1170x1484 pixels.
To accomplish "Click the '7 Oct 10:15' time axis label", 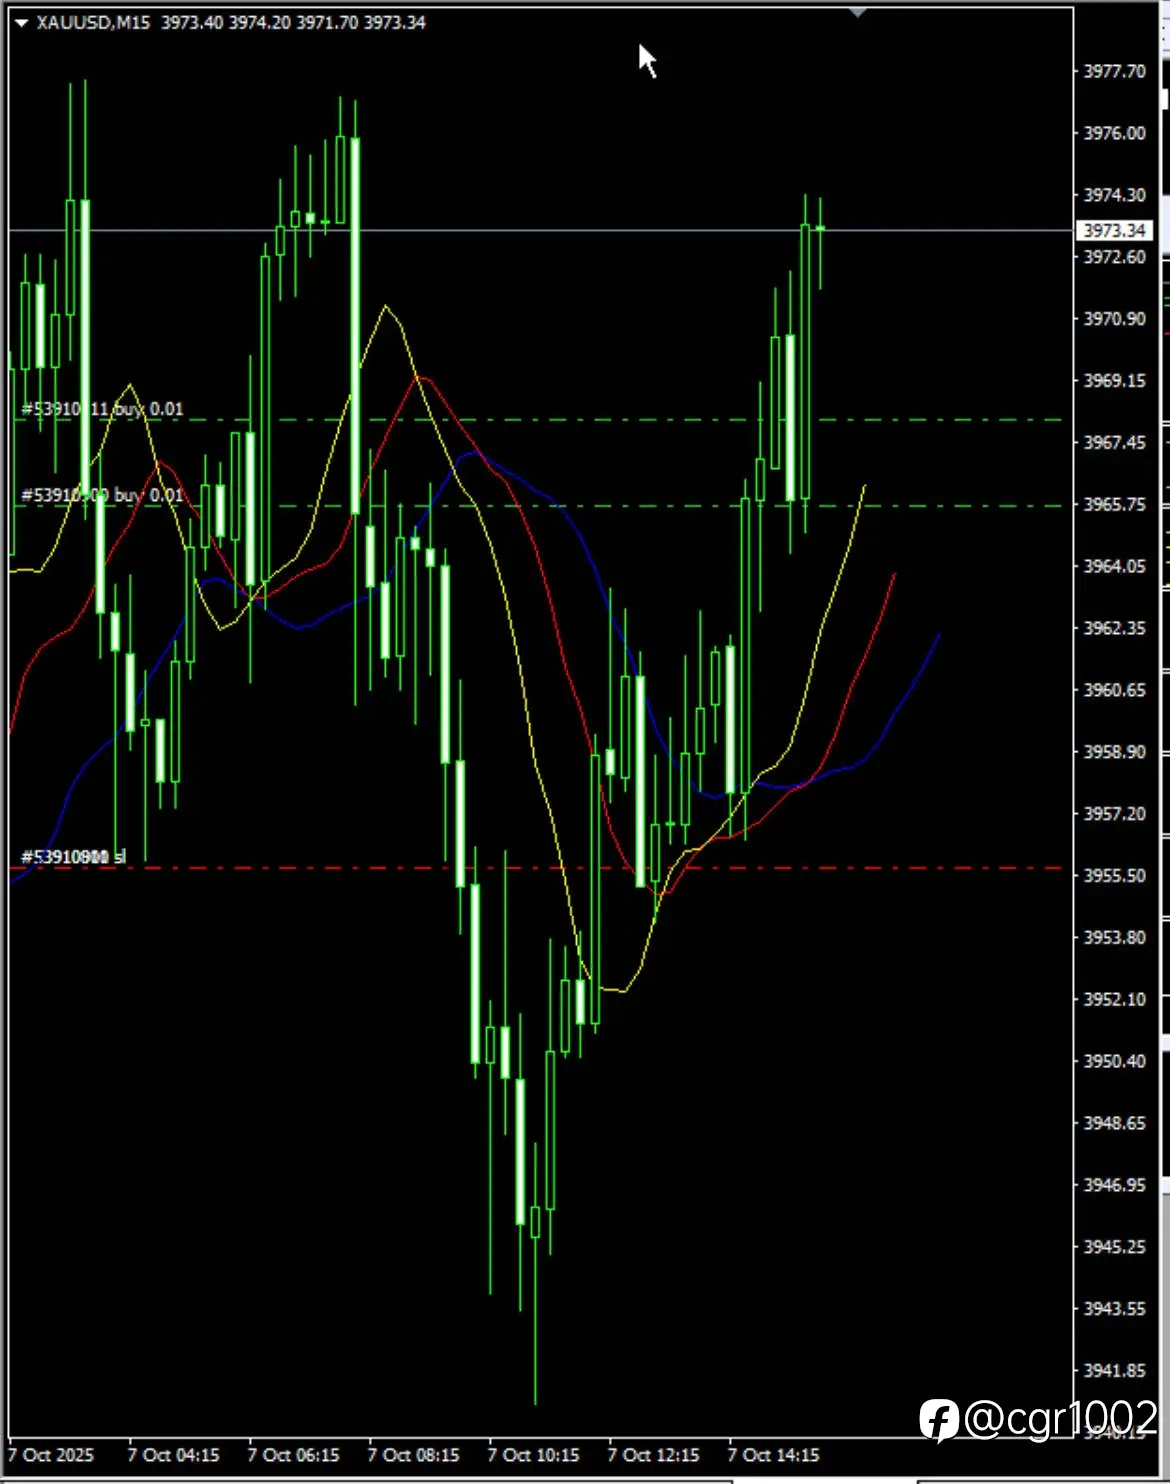I will point(533,1455).
